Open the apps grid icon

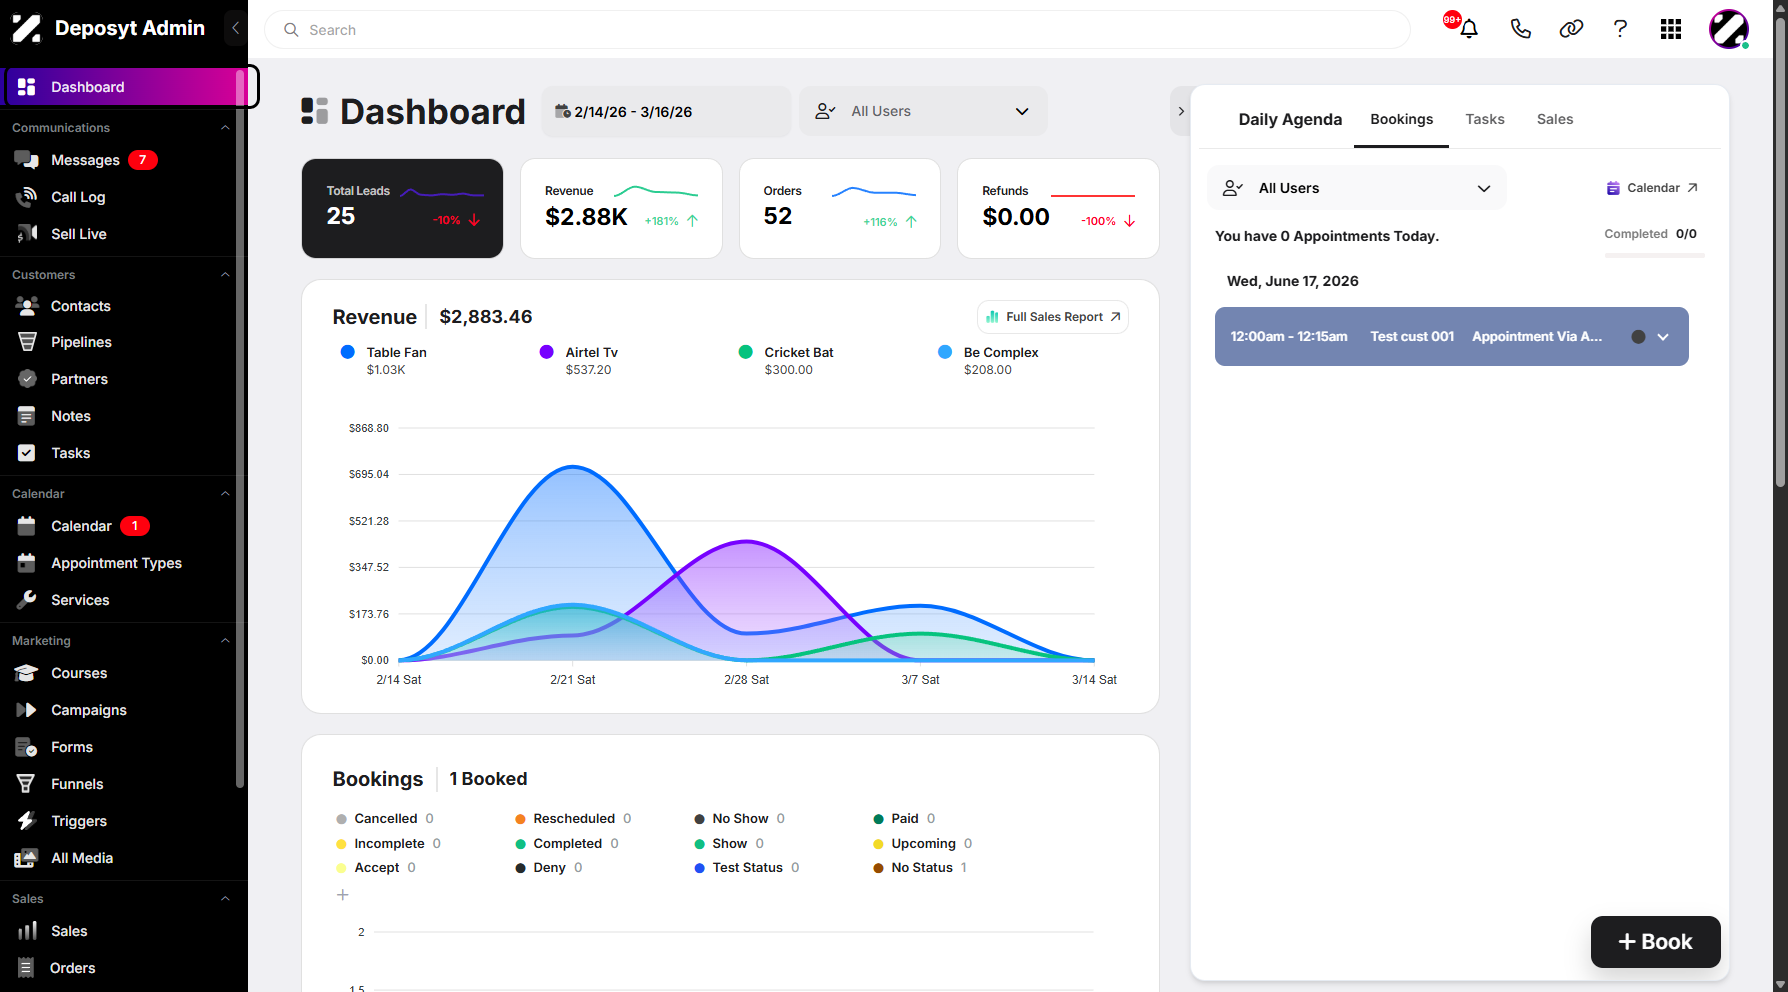tap(1671, 29)
